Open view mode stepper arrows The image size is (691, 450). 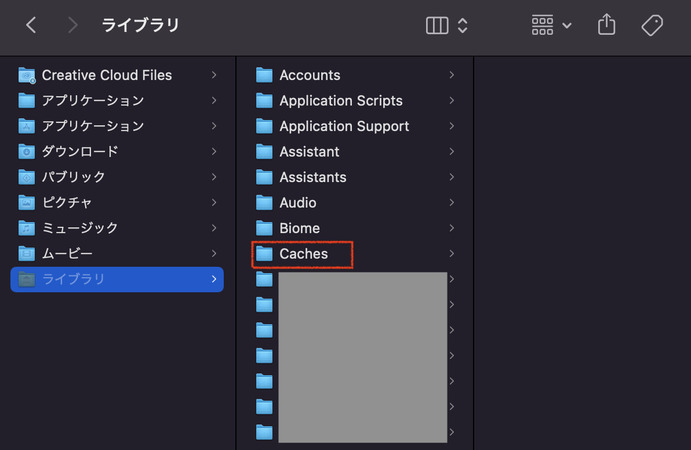coord(463,26)
